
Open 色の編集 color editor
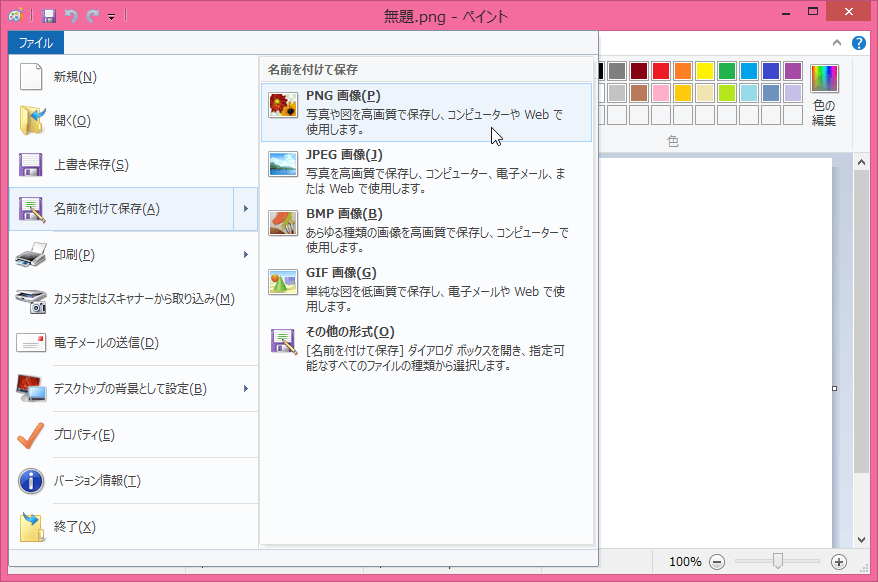point(824,95)
